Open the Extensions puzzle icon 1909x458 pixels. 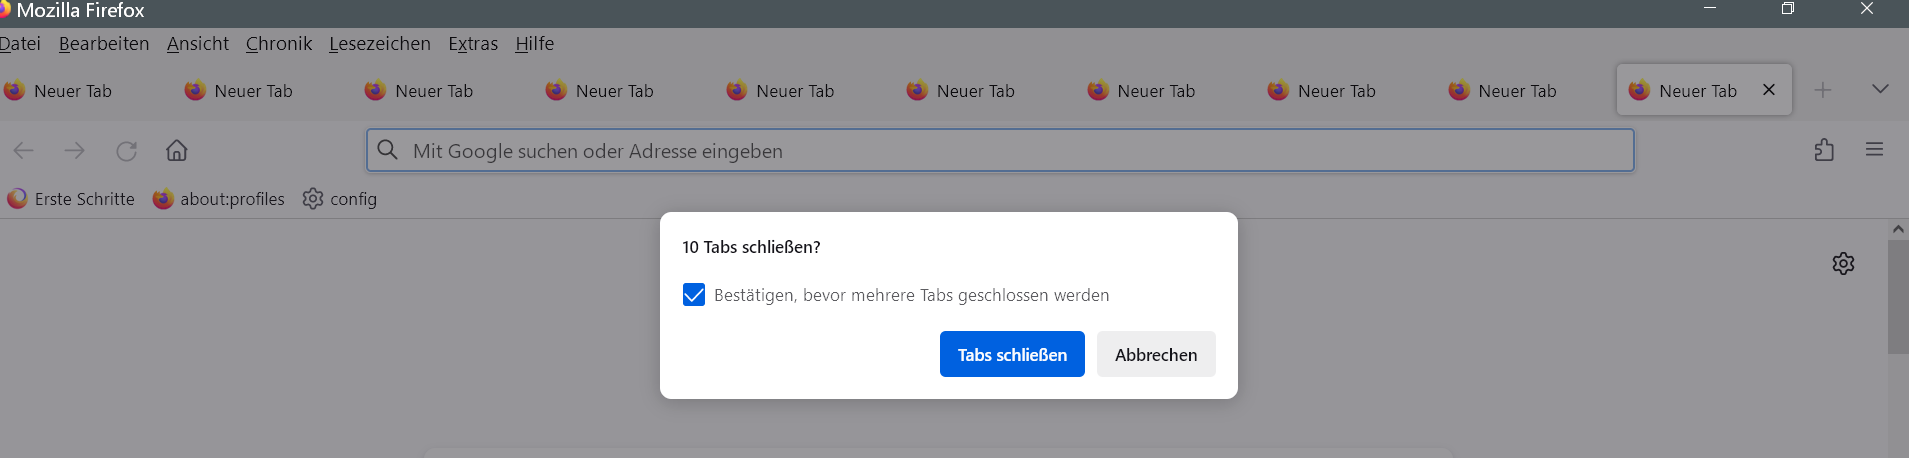[1824, 150]
